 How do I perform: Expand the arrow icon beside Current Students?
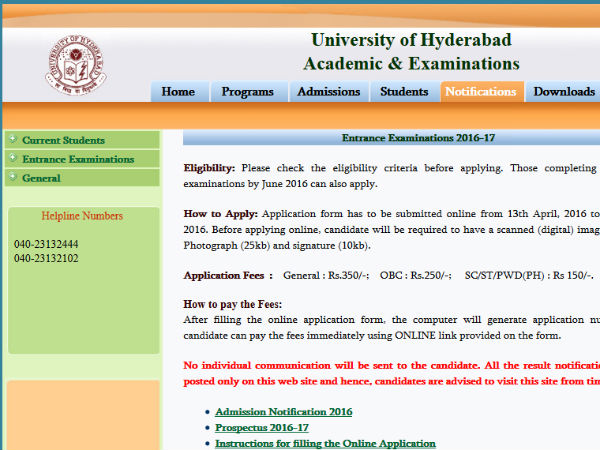pyautogui.click(x=12, y=140)
